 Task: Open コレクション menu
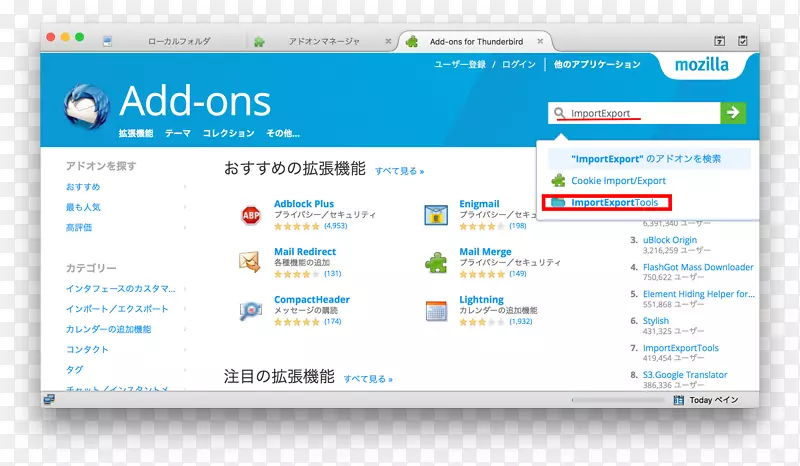[x=229, y=133]
